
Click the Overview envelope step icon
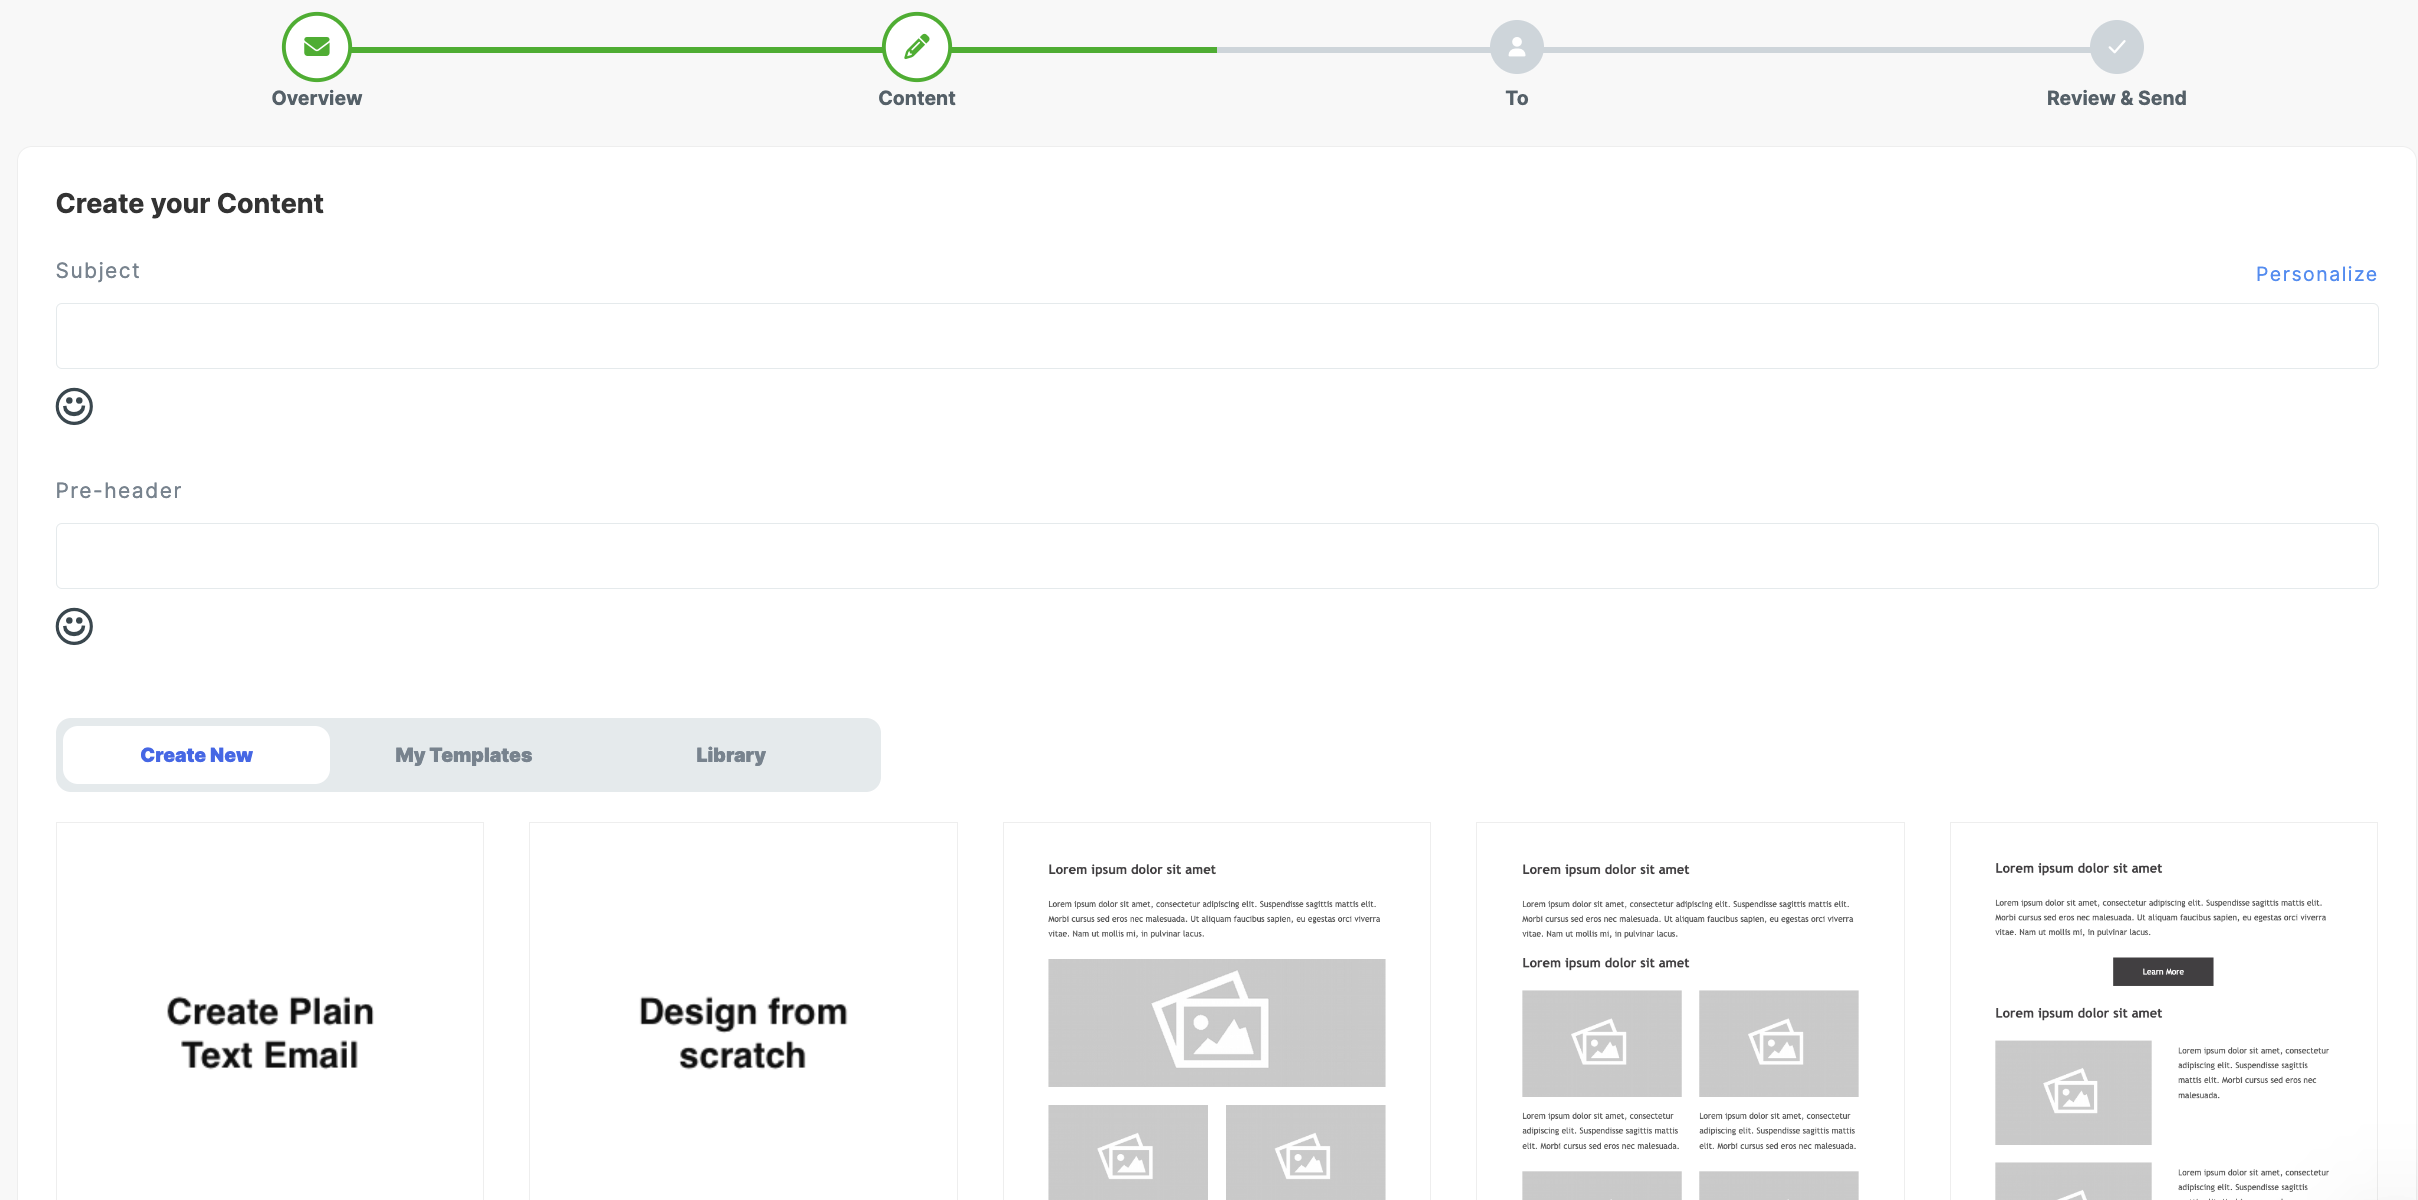coord(316,47)
